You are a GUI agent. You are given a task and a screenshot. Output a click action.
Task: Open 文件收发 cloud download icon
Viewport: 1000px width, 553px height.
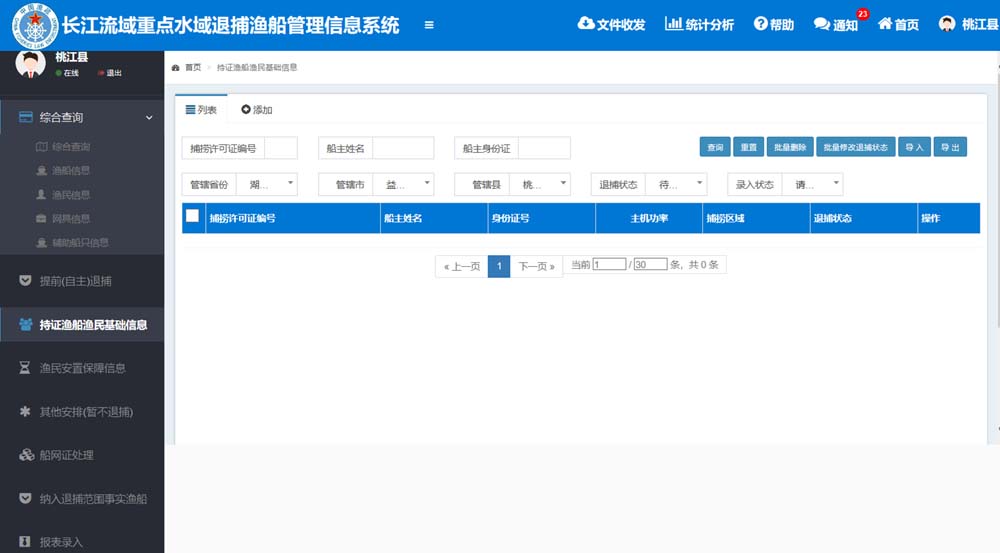585,24
